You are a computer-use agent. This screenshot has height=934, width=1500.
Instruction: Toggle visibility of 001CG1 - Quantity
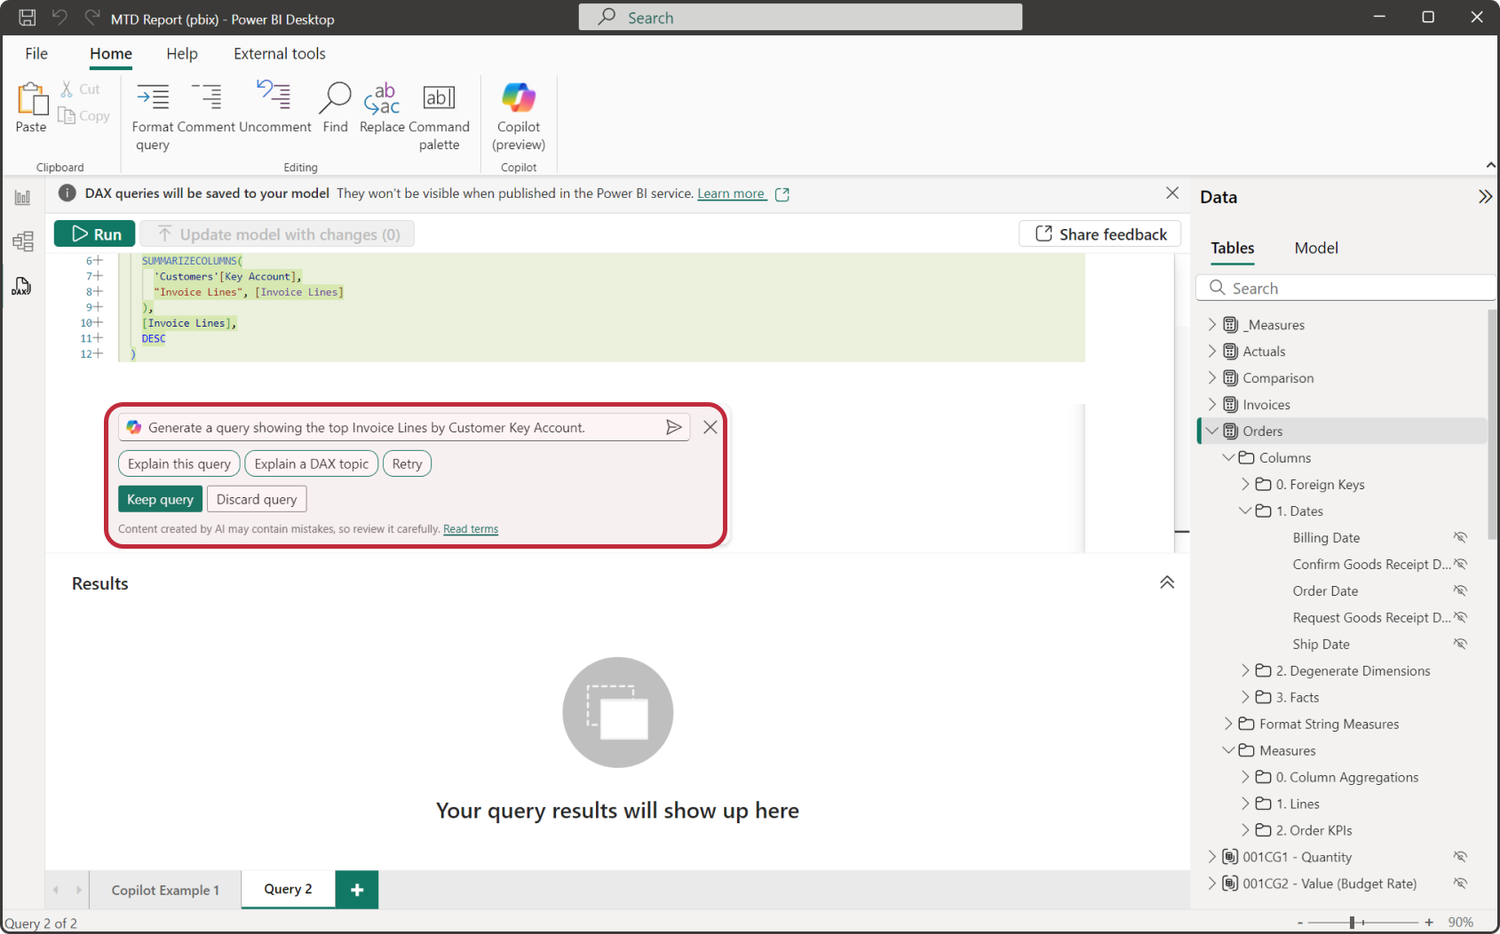[x=1461, y=857]
